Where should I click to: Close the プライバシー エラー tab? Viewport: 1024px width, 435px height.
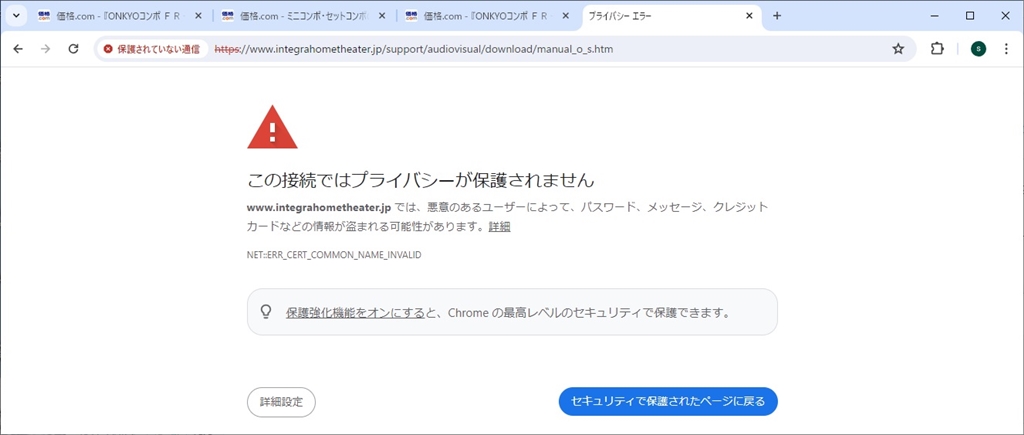tap(749, 16)
